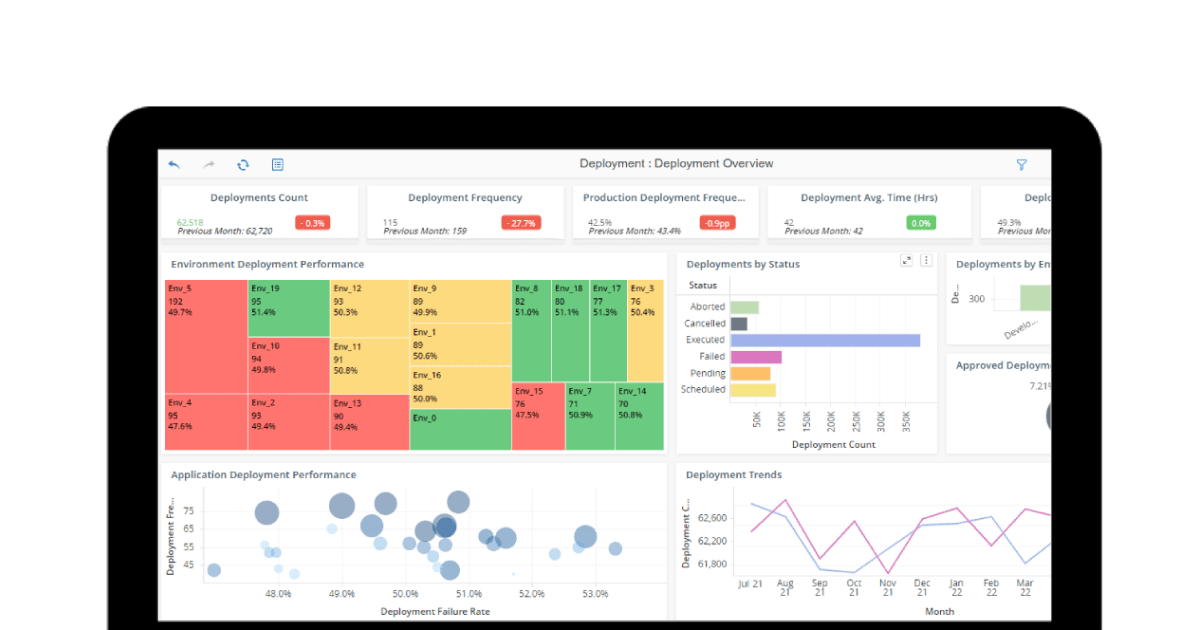Click the Deployments by Status title

[x=743, y=264]
